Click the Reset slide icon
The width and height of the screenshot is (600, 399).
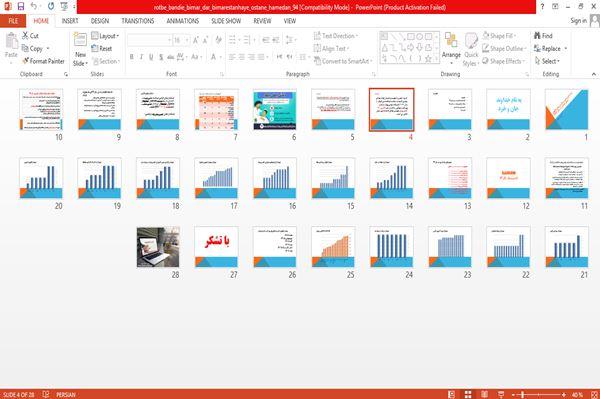(95, 48)
